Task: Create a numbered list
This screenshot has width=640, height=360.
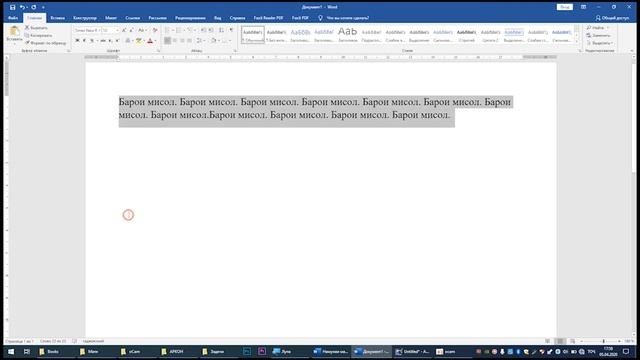Action: click(x=178, y=30)
